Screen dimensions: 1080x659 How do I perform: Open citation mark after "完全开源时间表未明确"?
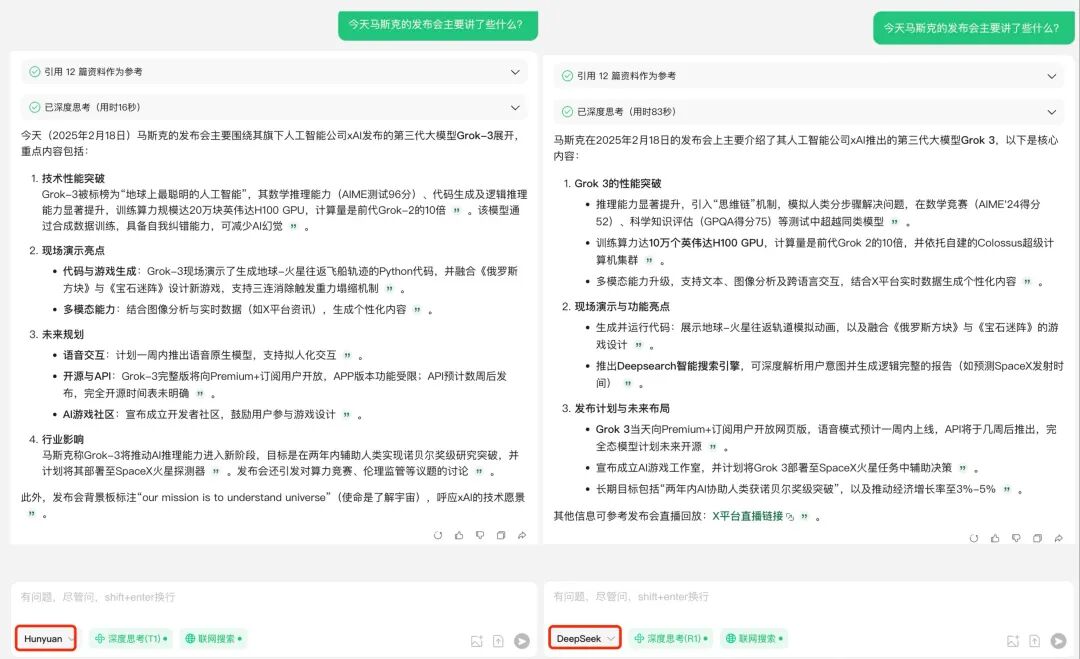(x=200, y=394)
